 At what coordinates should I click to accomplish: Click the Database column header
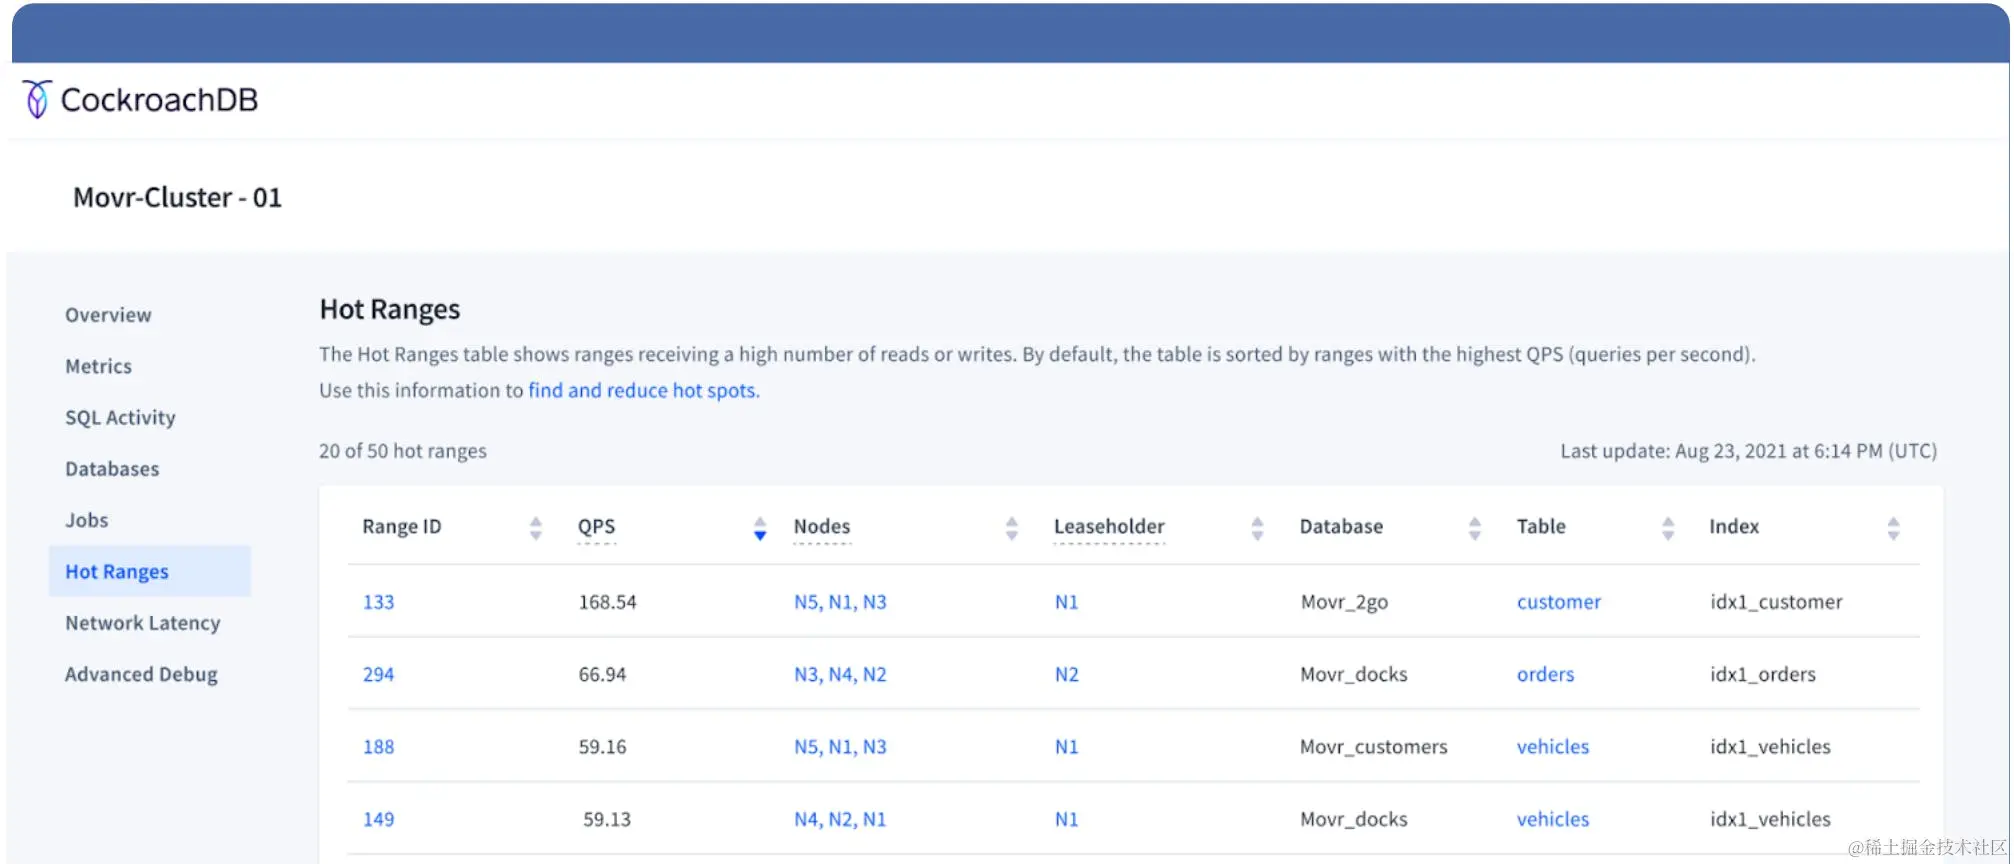(x=1341, y=526)
